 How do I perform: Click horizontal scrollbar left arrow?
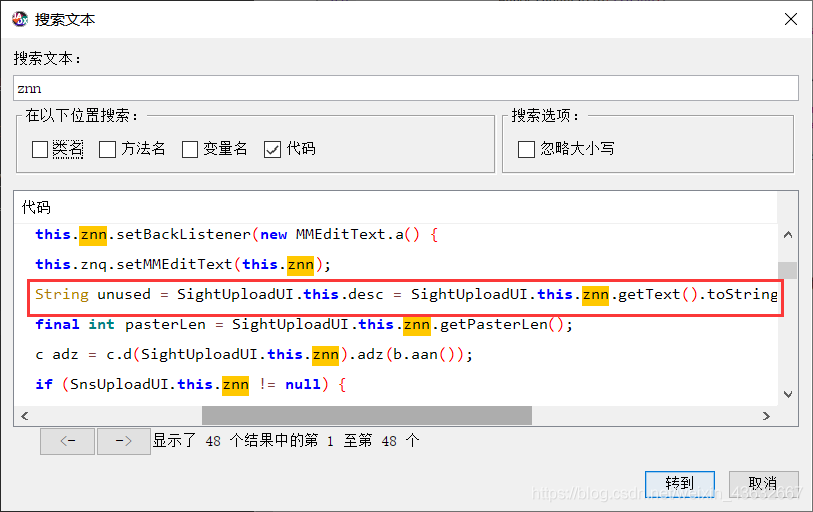(24, 416)
